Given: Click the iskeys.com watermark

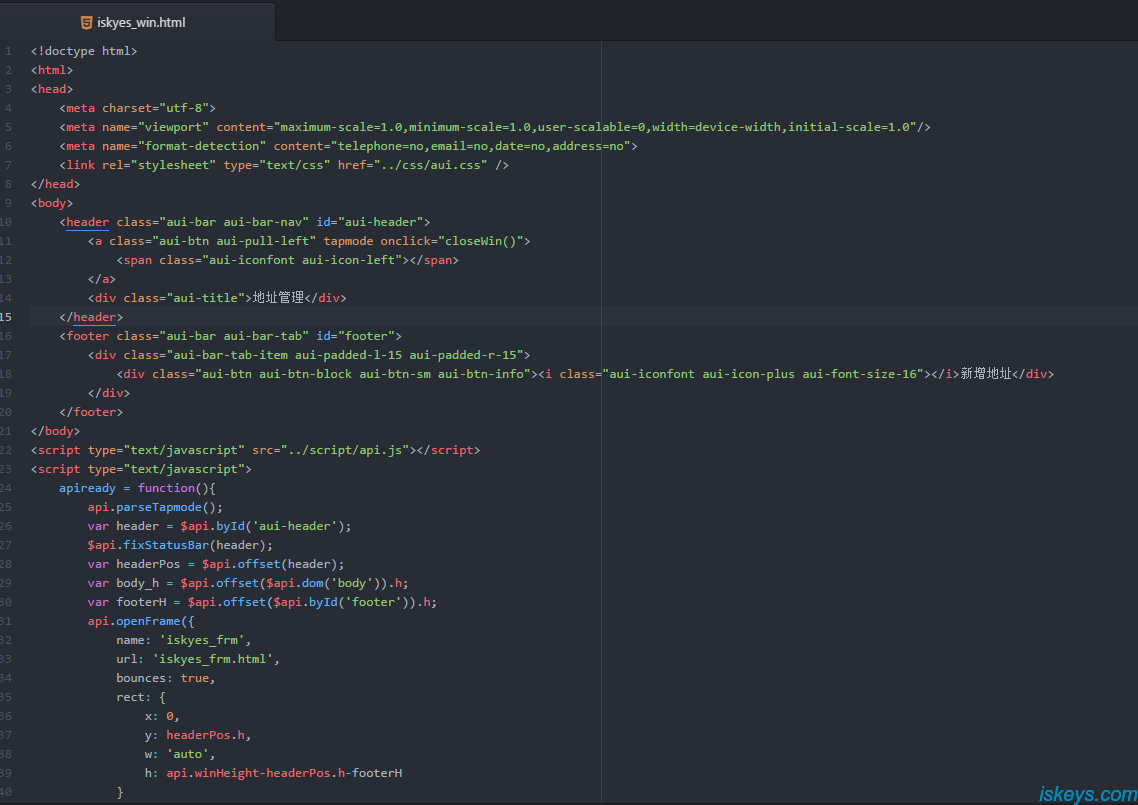Looking at the screenshot, I should coord(1087,794).
